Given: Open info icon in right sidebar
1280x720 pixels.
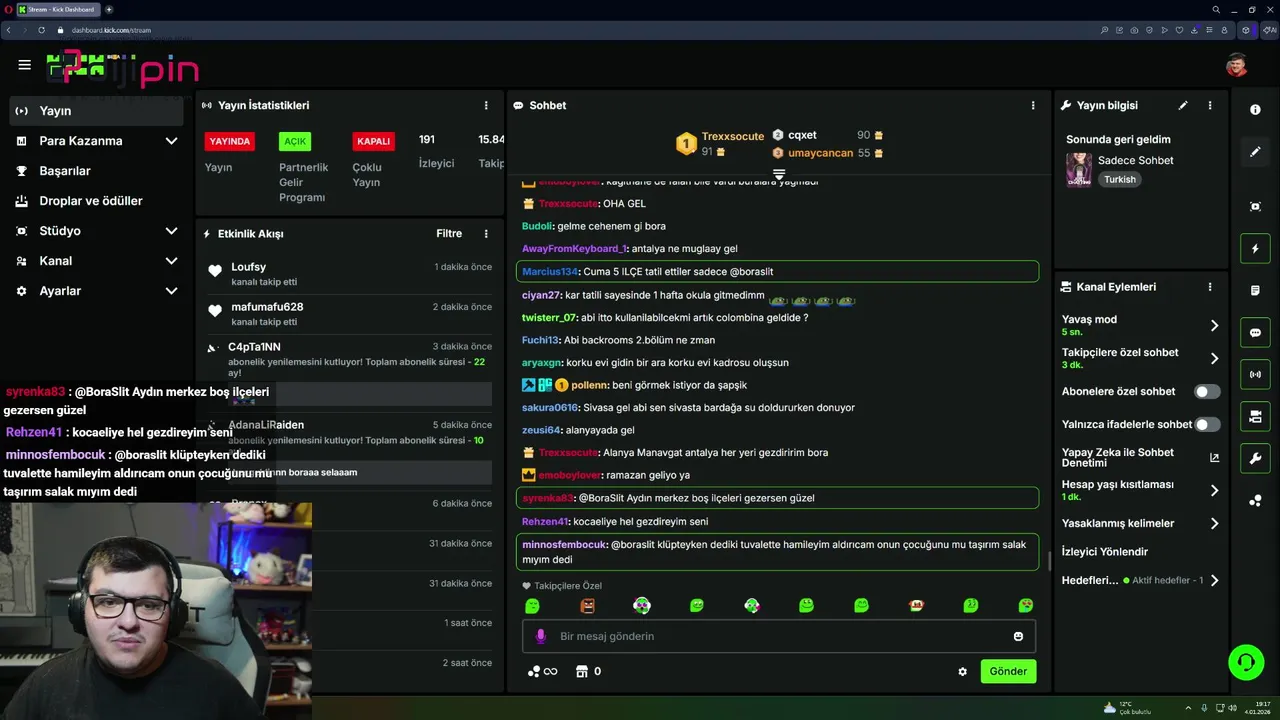Looking at the screenshot, I should 1255,110.
